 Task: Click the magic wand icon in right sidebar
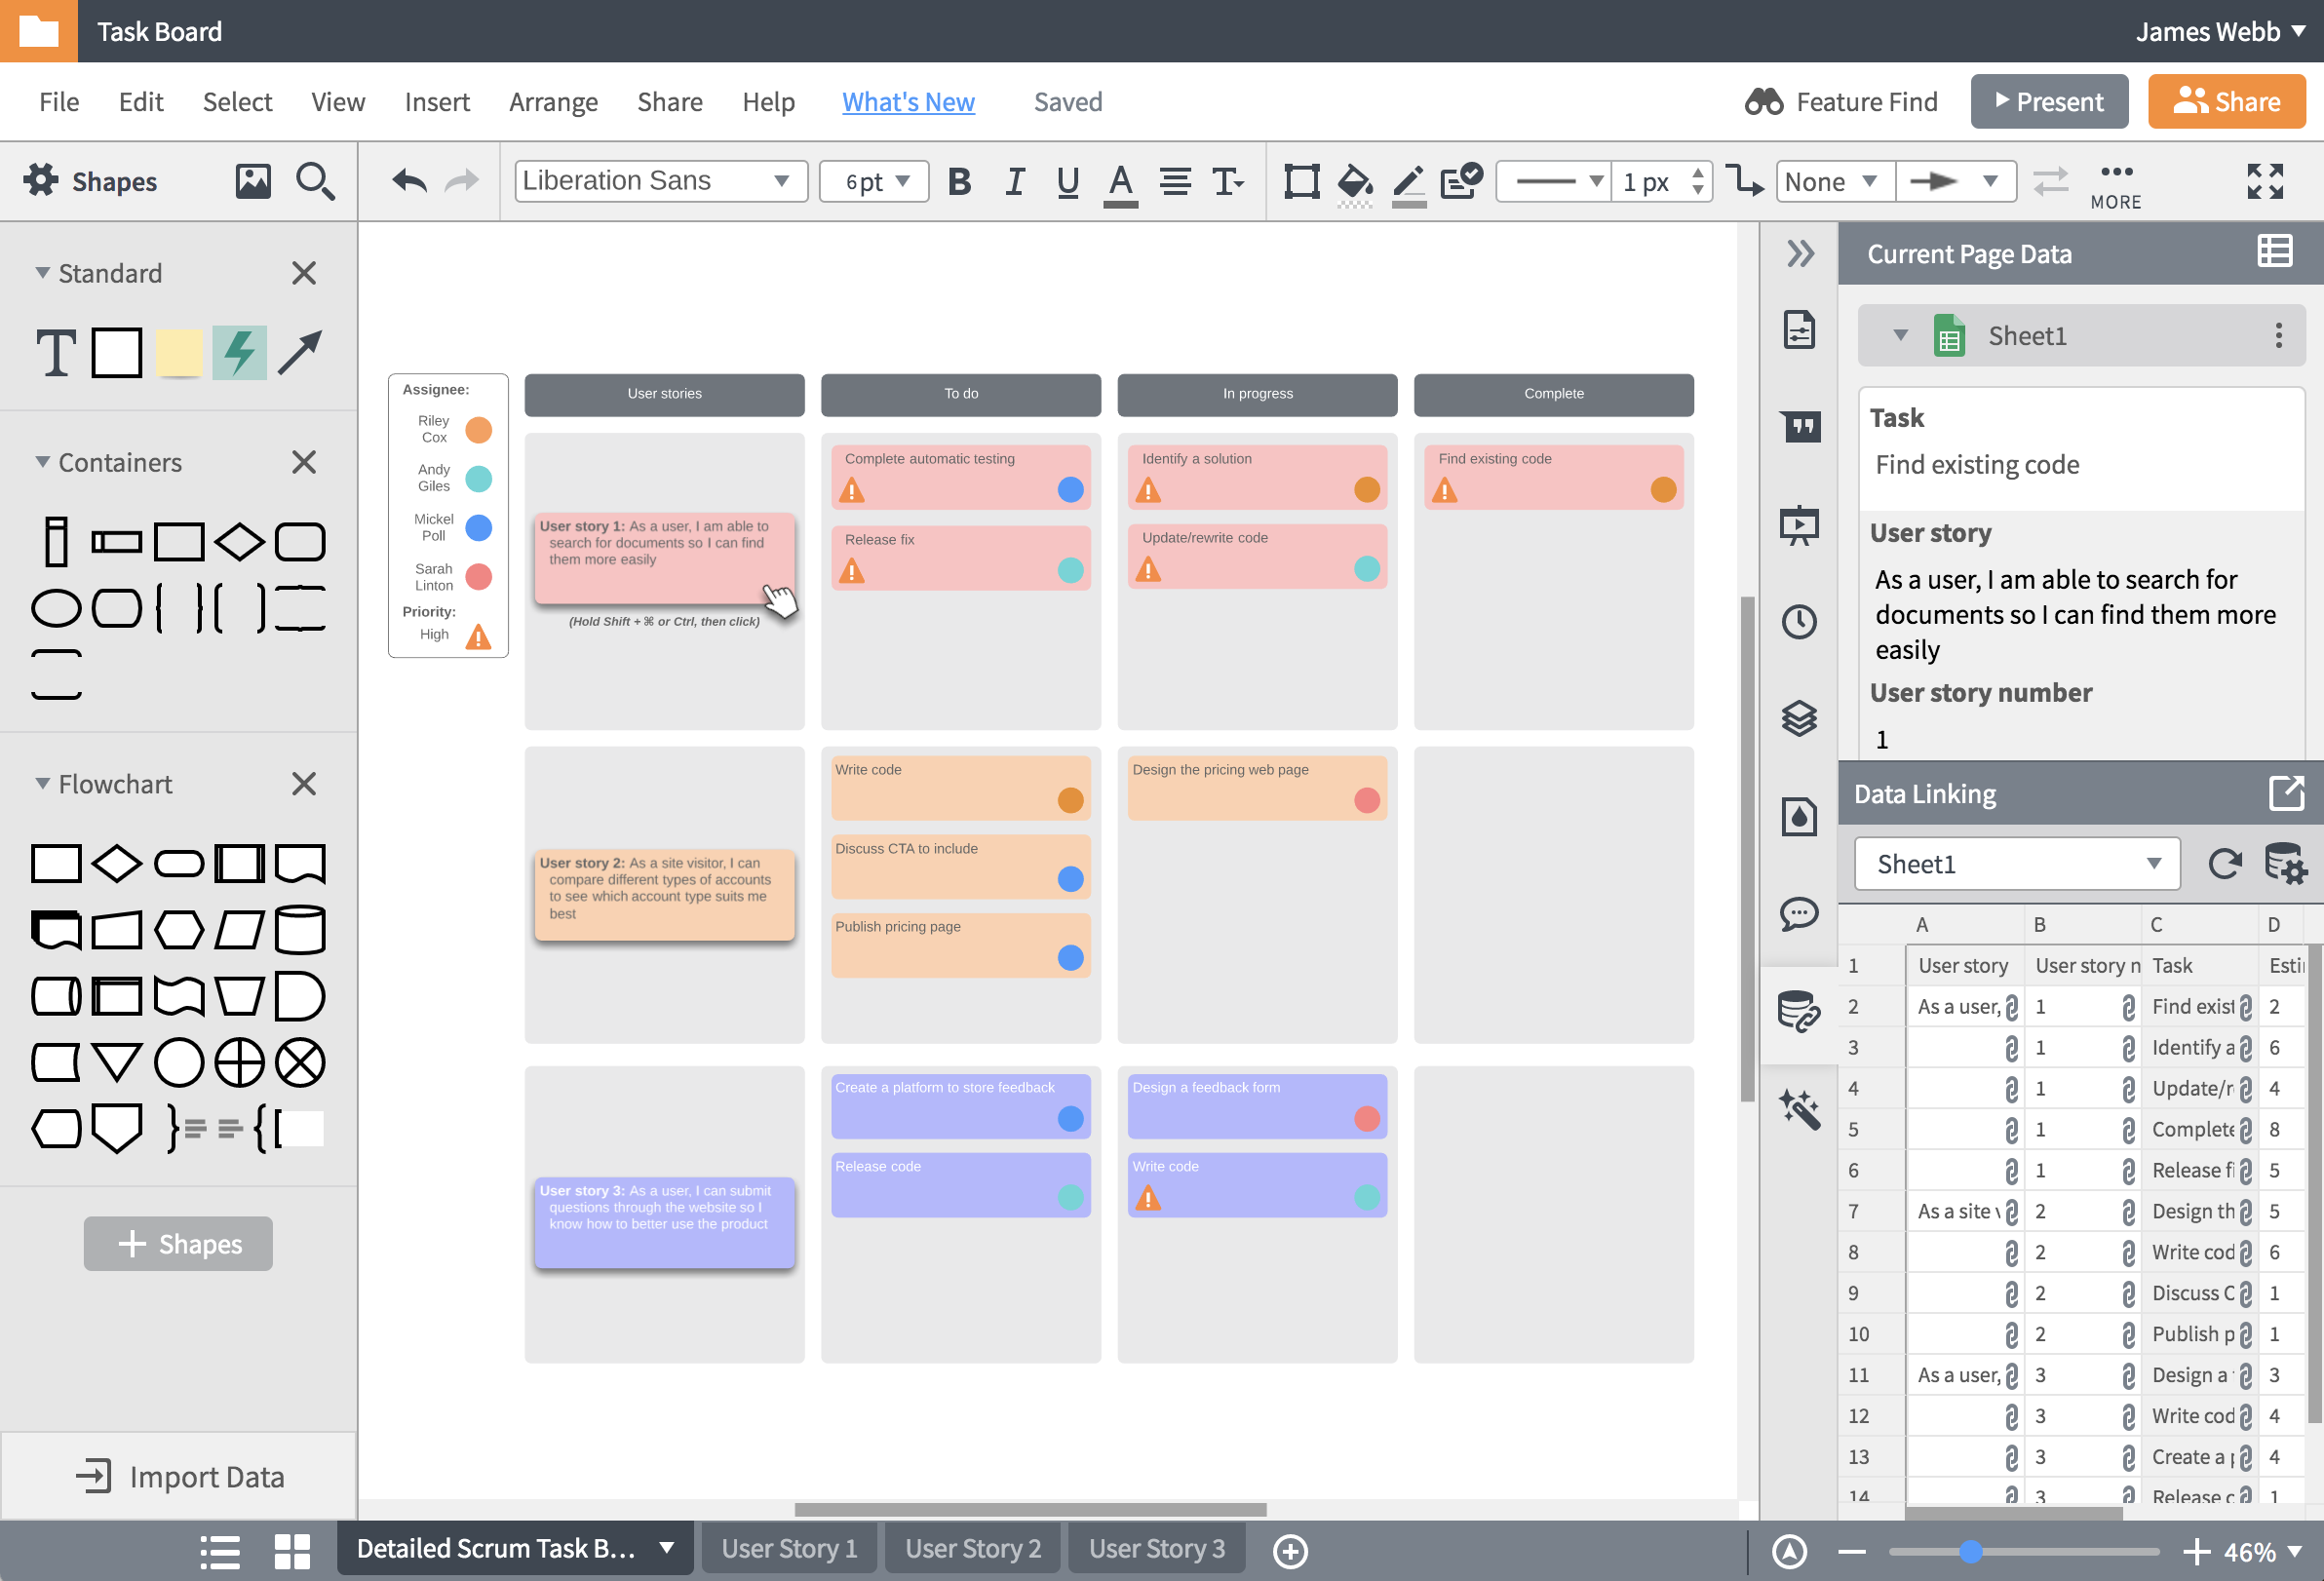(x=1799, y=1109)
